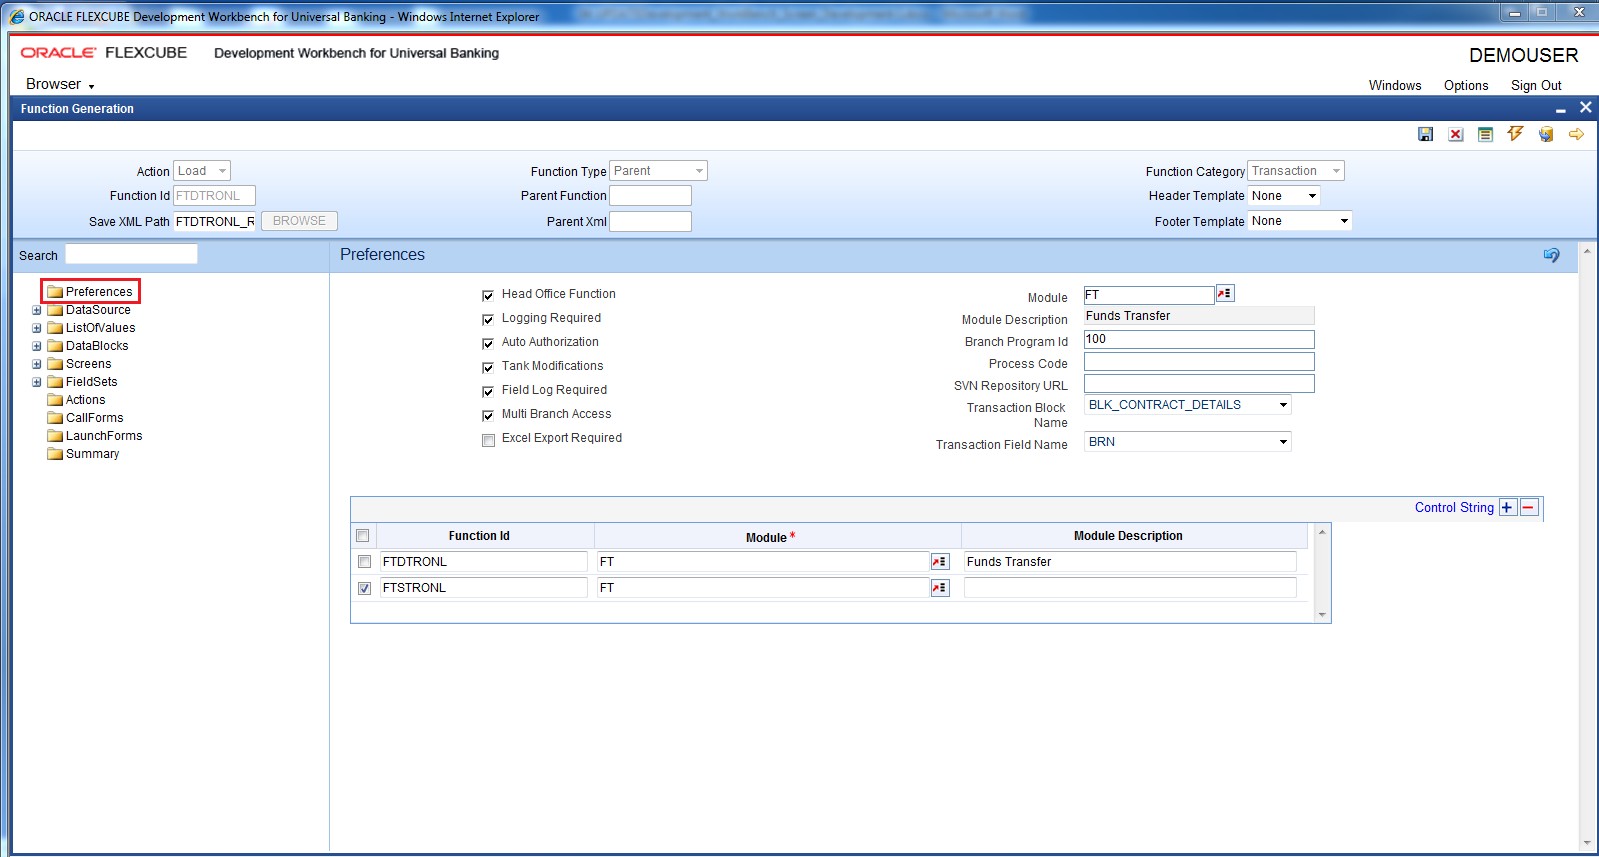This screenshot has width=1599, height=857.
Task: Click the DataSource folder icon
Action: [x=55, y=310]
